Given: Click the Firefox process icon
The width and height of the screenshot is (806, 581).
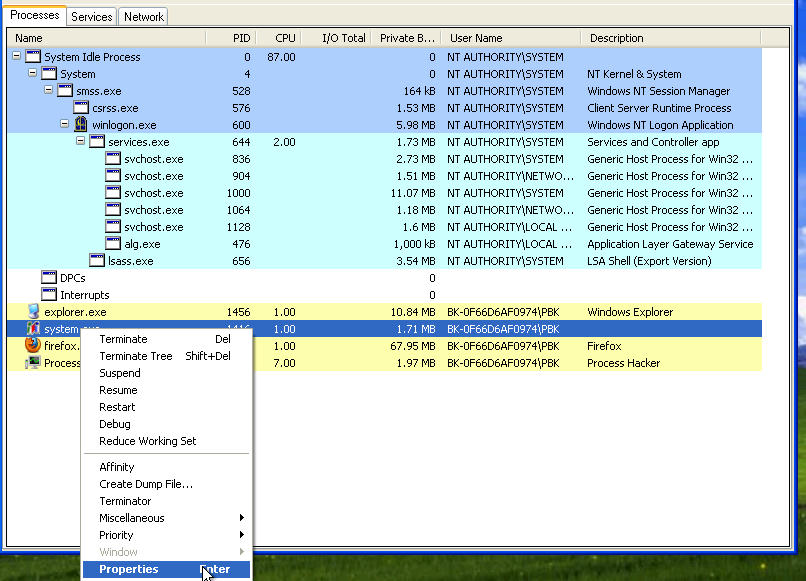Looking at the screenshot, I should (33, 345).
